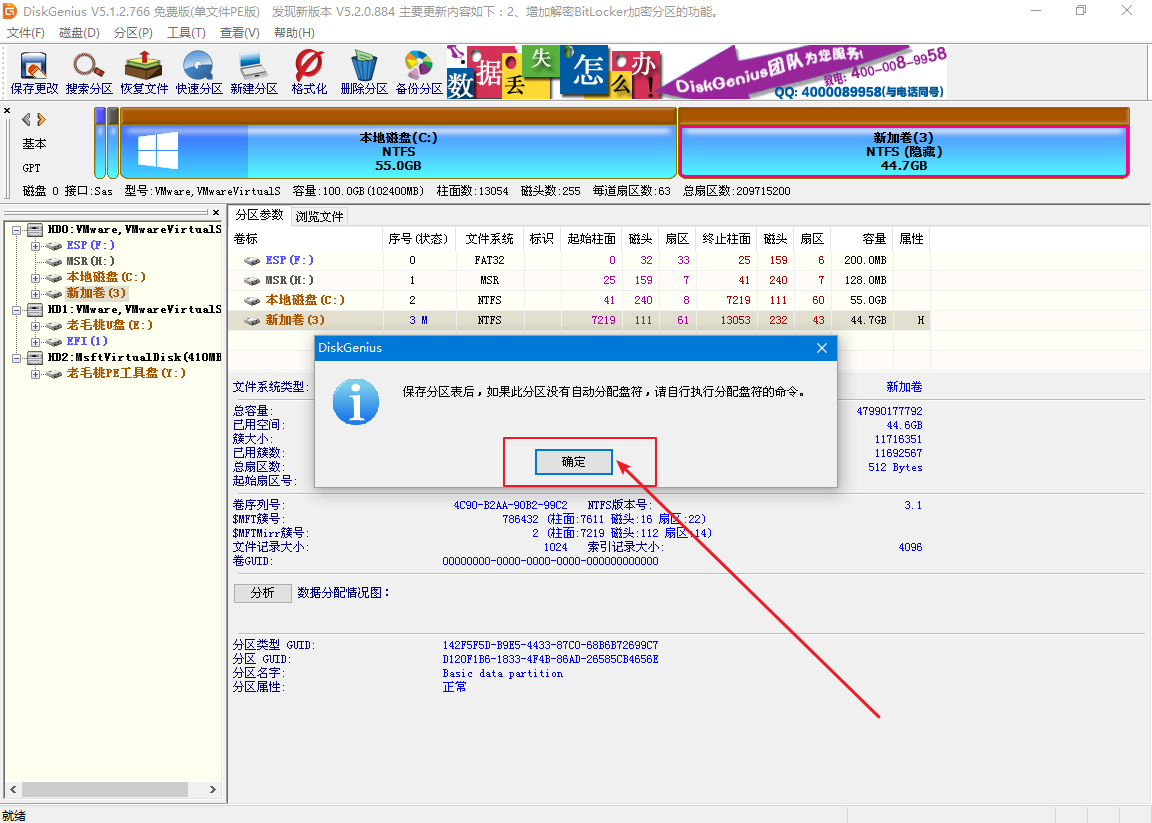The width and height of the screenshot is (1152, 823).
Task: Select HD1:VMware disk in tree
Action: 134,309
